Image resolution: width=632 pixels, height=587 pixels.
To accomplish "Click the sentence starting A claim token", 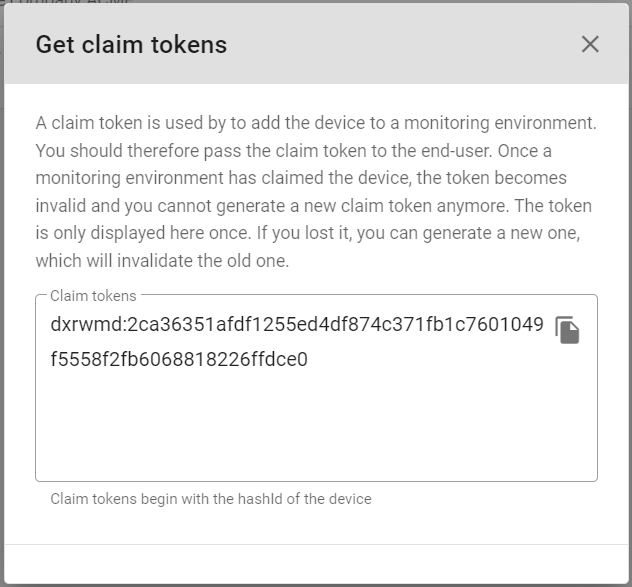I will tap(316, 123).
